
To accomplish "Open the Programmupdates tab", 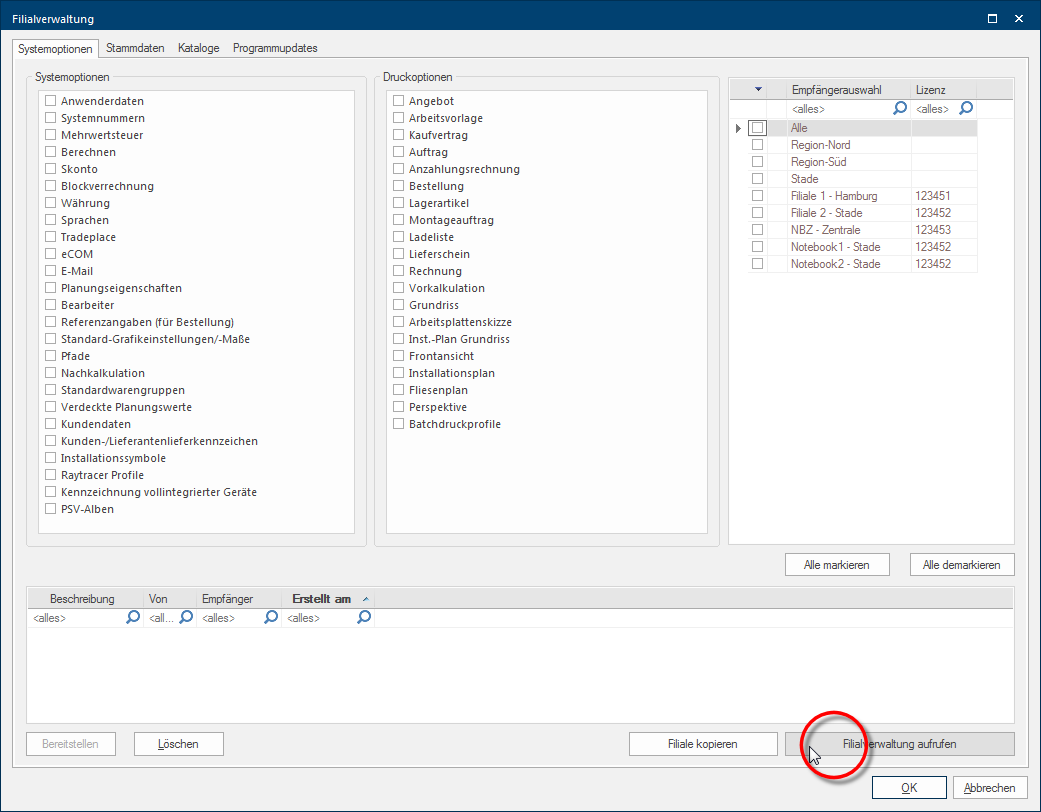I will [275, 48].
